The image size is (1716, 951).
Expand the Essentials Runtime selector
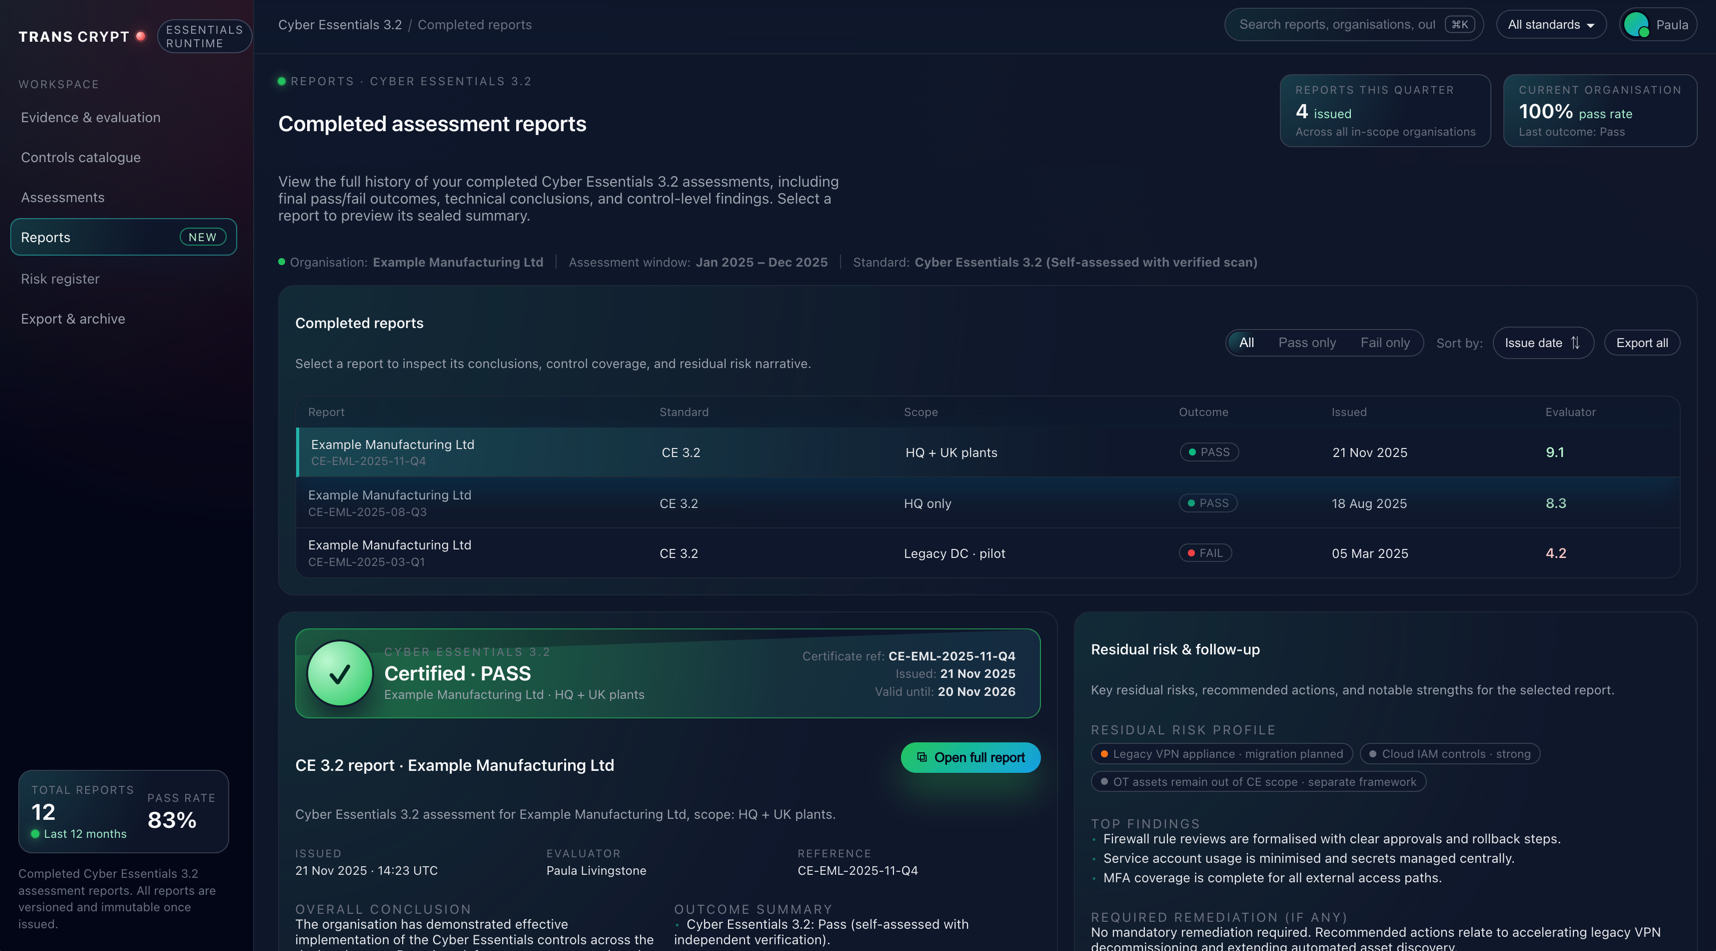coord(204,37)
